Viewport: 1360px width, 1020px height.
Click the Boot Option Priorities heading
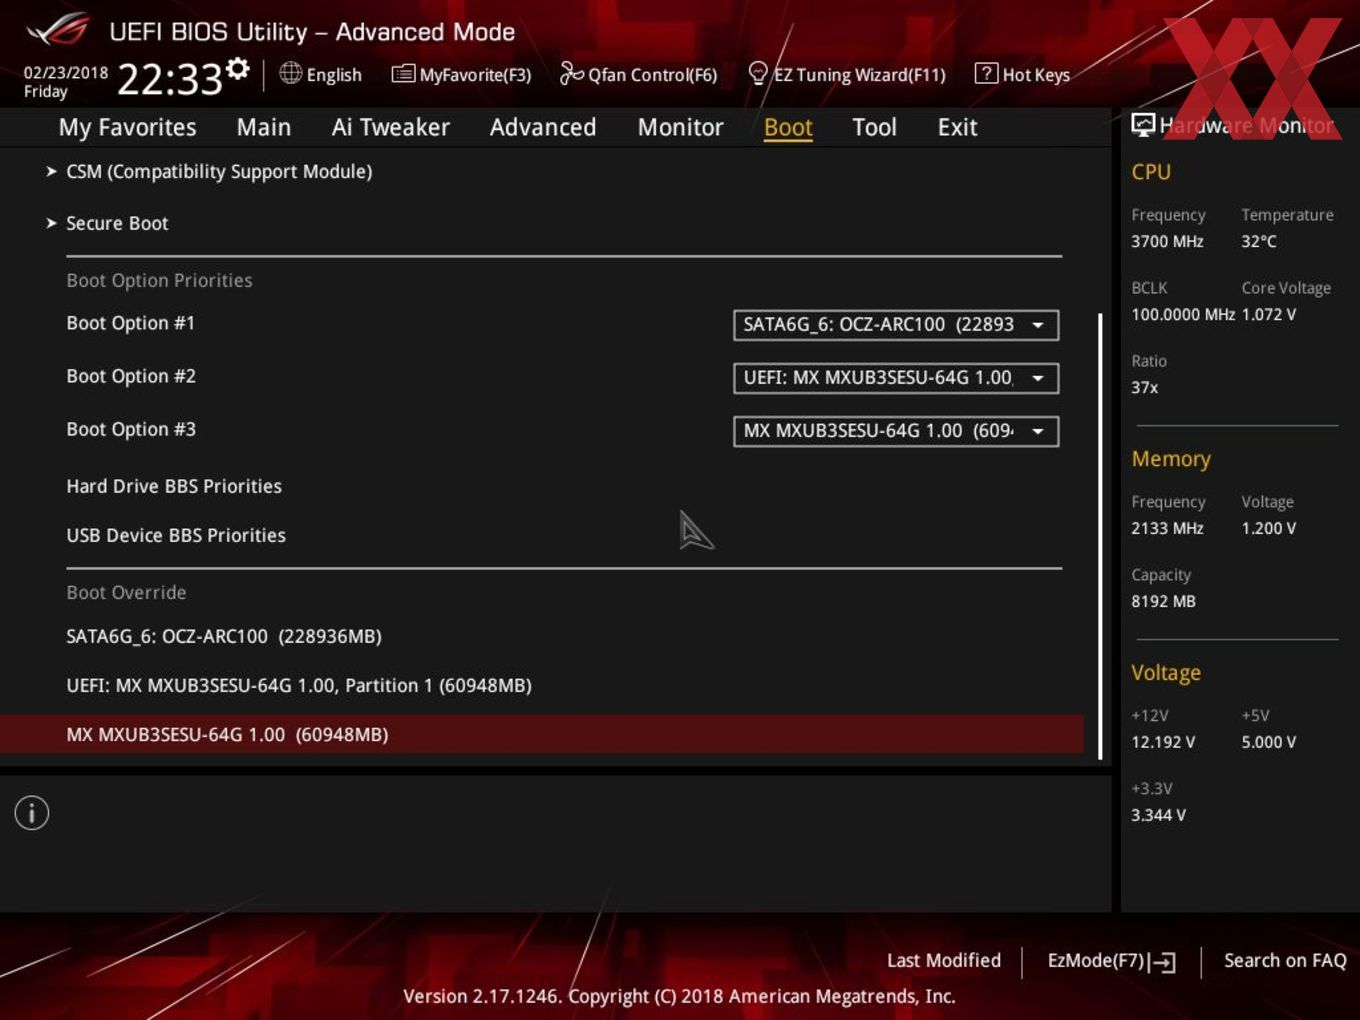tap(159, 280)
